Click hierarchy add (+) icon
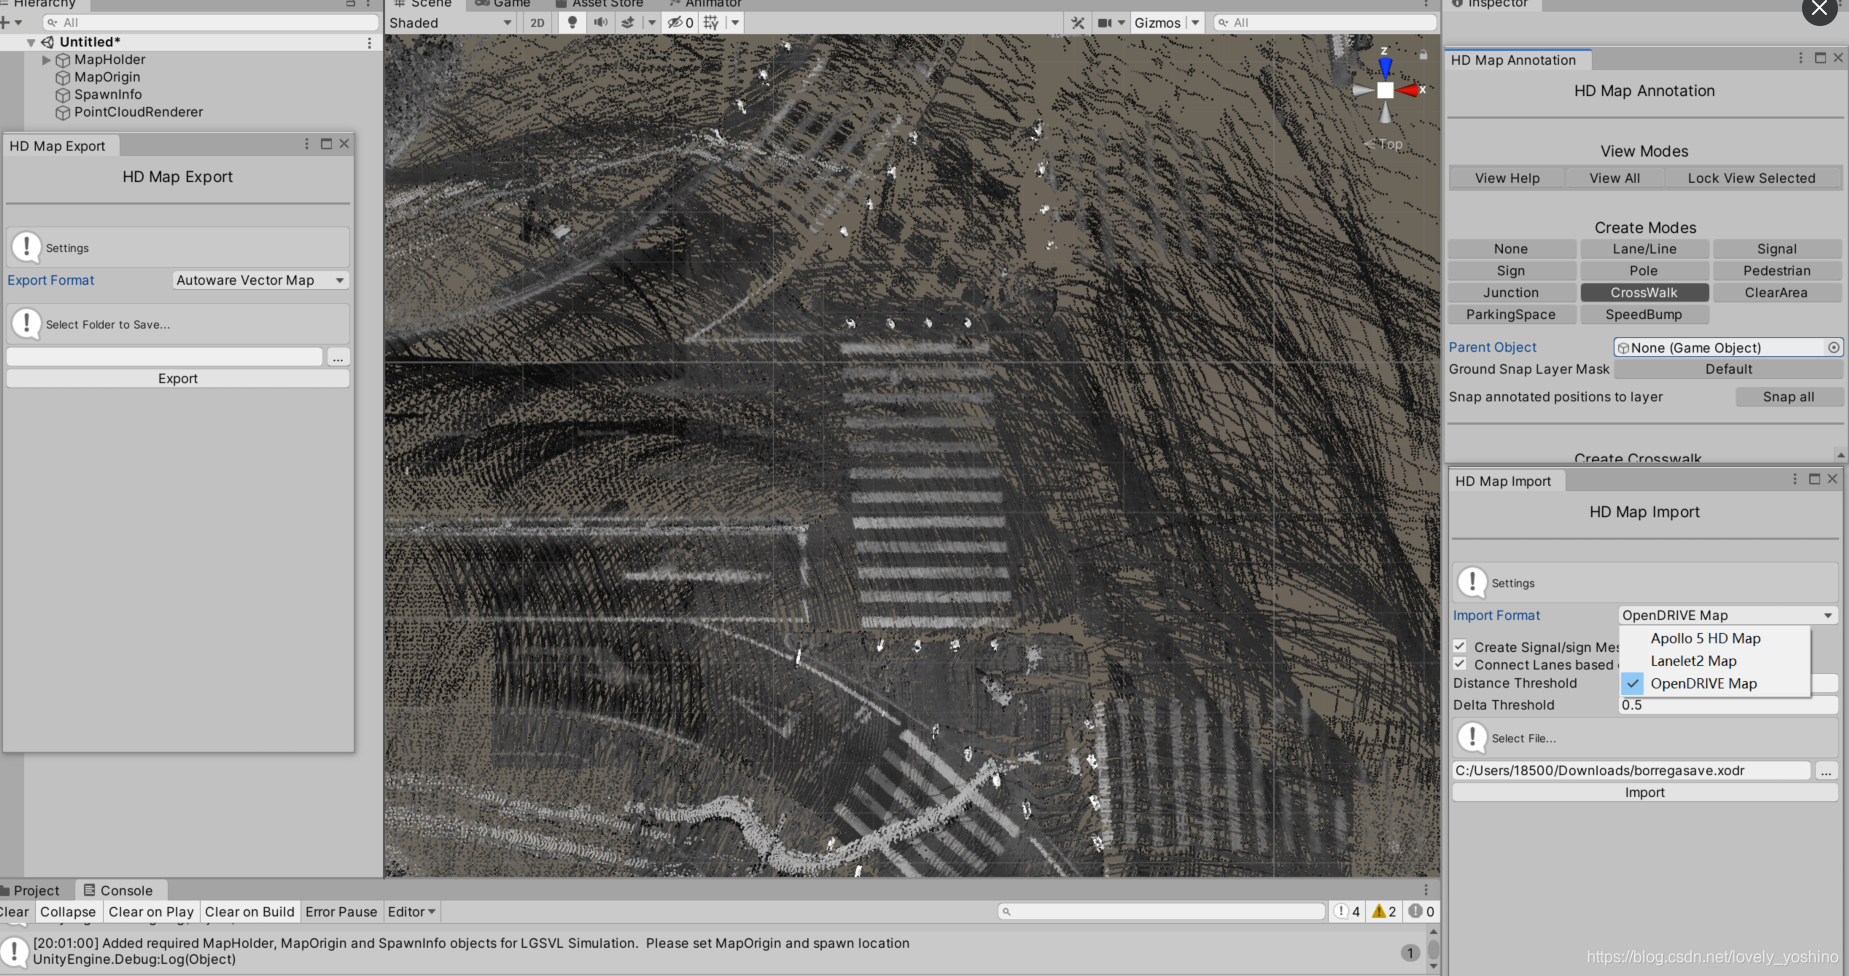Image resolution: width=1849 pixels, height=976 pixels. tap(5, 23)
